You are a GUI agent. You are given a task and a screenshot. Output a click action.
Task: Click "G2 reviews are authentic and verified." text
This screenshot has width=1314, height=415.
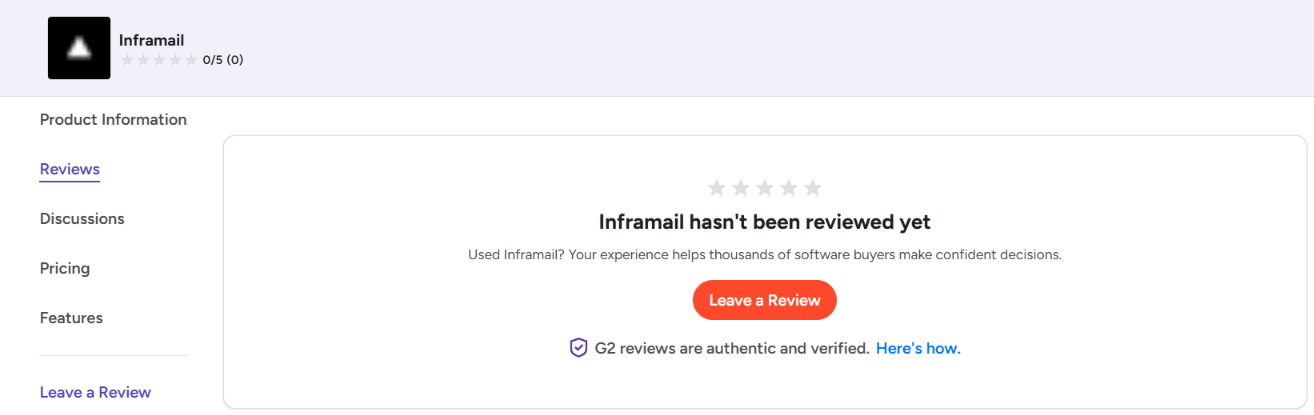click(x=732, y=349)
